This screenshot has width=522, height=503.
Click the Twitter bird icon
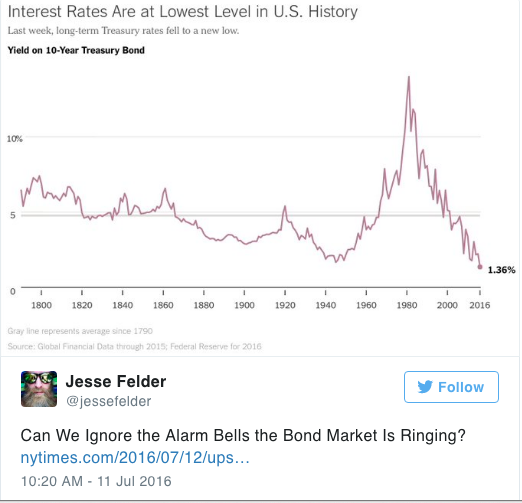click(x=425, y=387)
